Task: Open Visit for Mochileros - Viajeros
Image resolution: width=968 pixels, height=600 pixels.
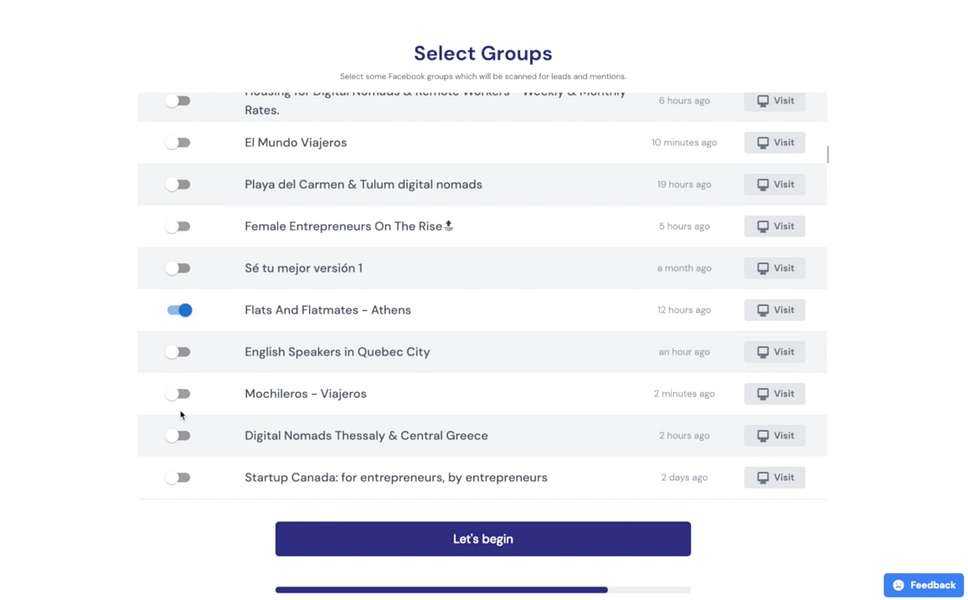Action: click(774, 394)
